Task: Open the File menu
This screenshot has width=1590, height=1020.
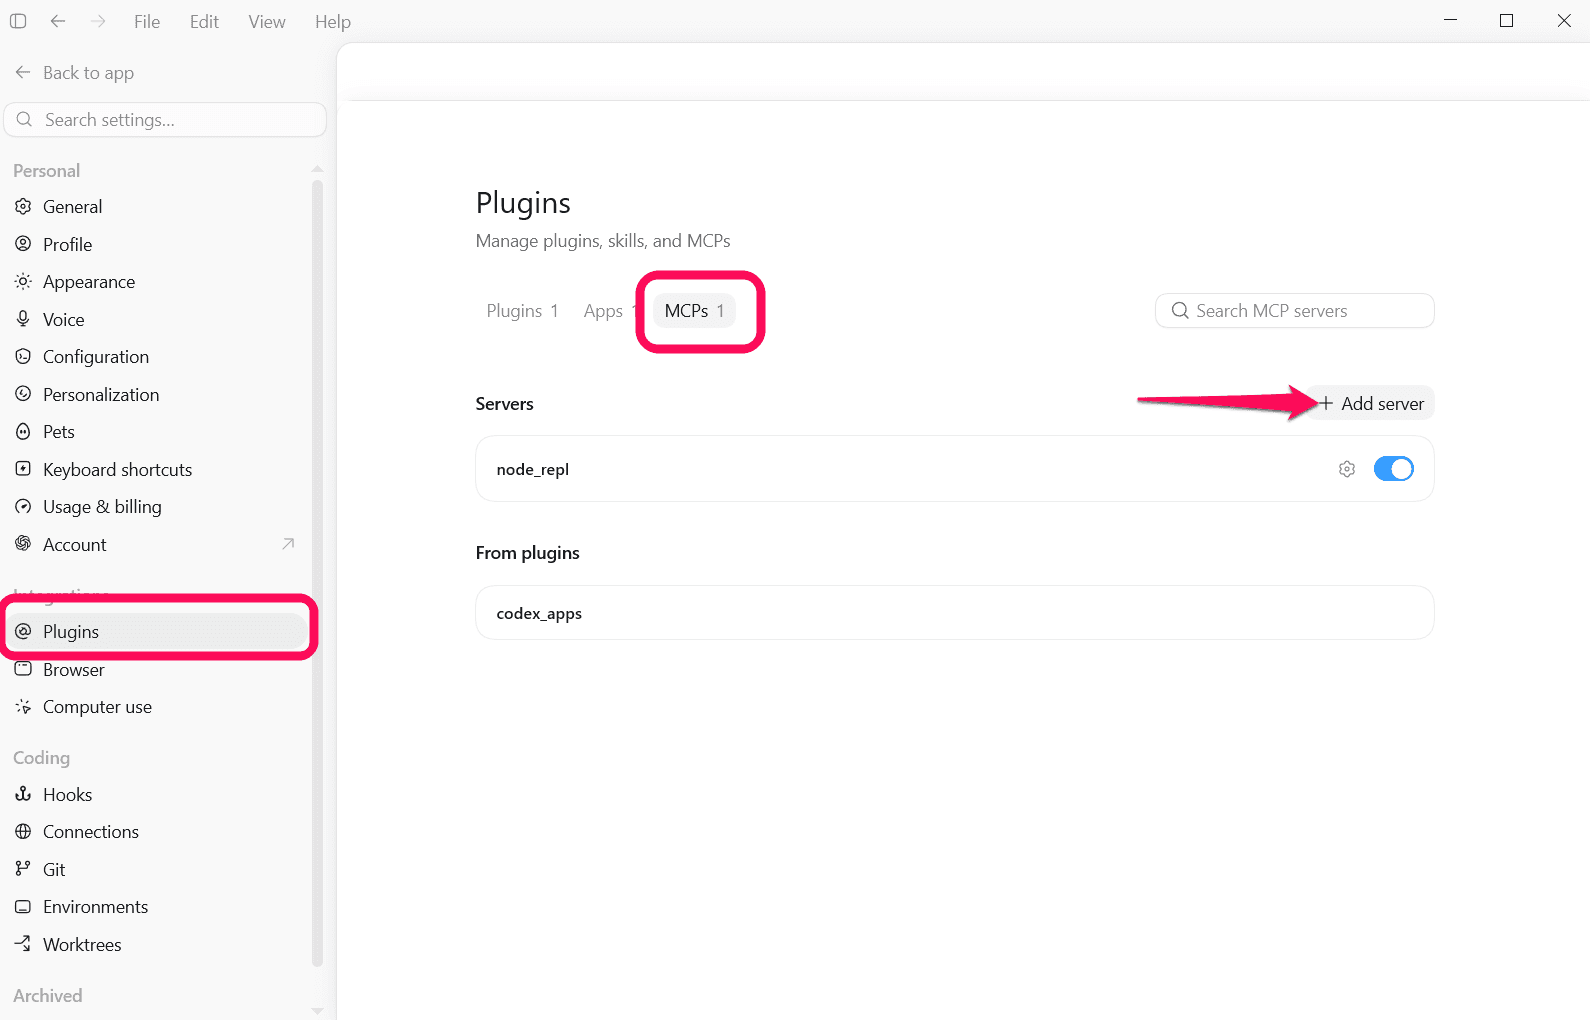Action: click(147, 22)
